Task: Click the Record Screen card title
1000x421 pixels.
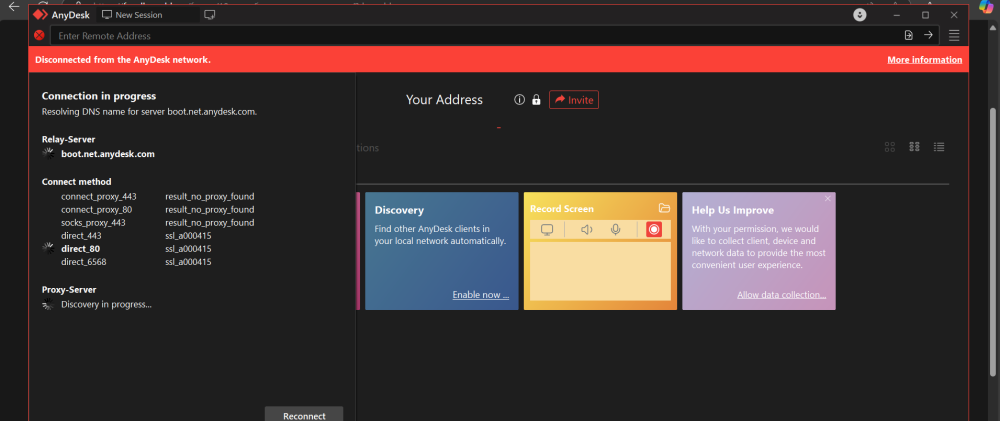Action: tap(562, 209)
